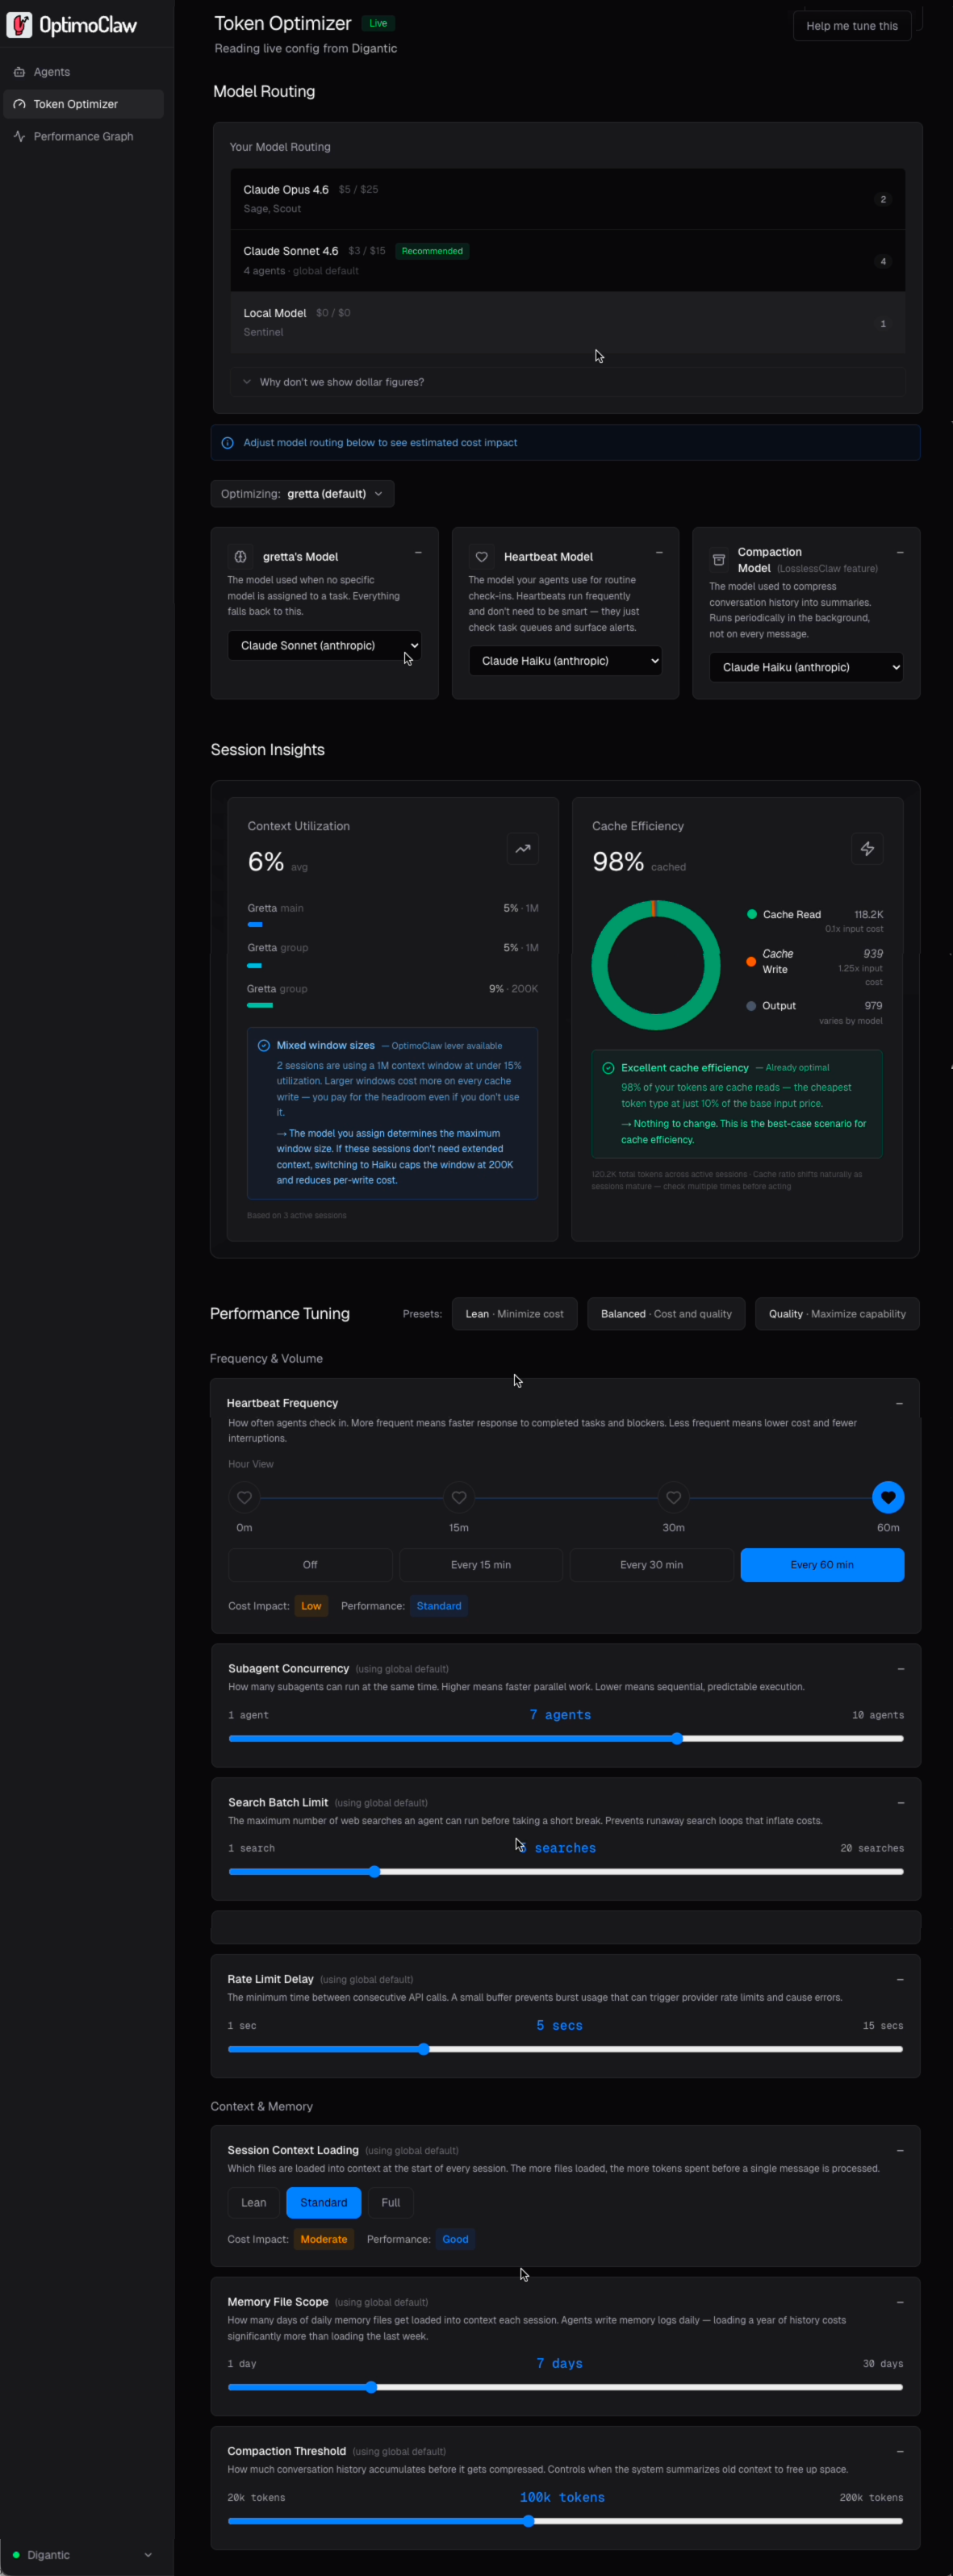Select the Claude Opus 4.6 routing row

567,199
